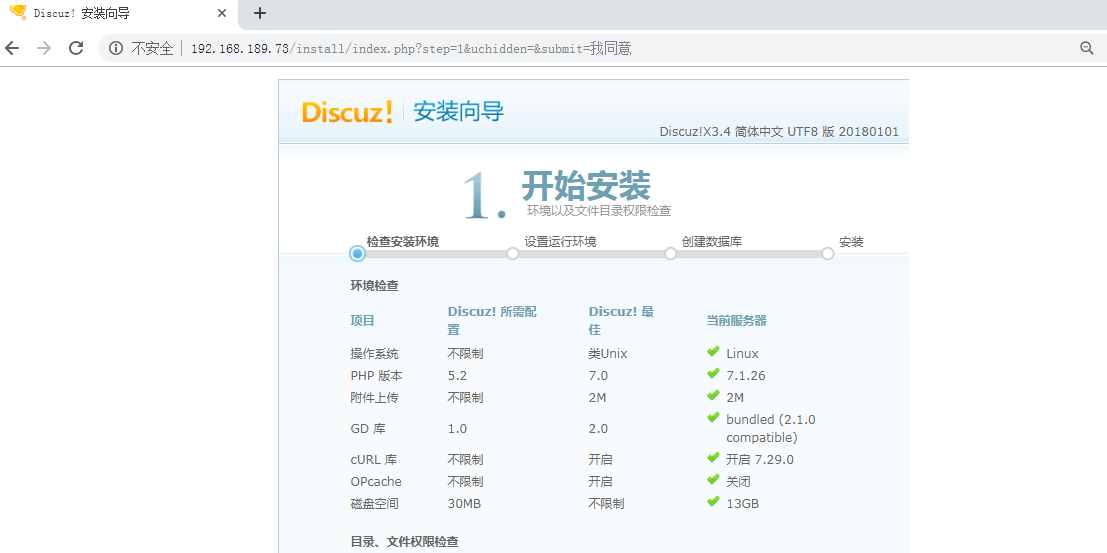Click the 项目 column header
The image size is (1107, 553).
(363, 321)
